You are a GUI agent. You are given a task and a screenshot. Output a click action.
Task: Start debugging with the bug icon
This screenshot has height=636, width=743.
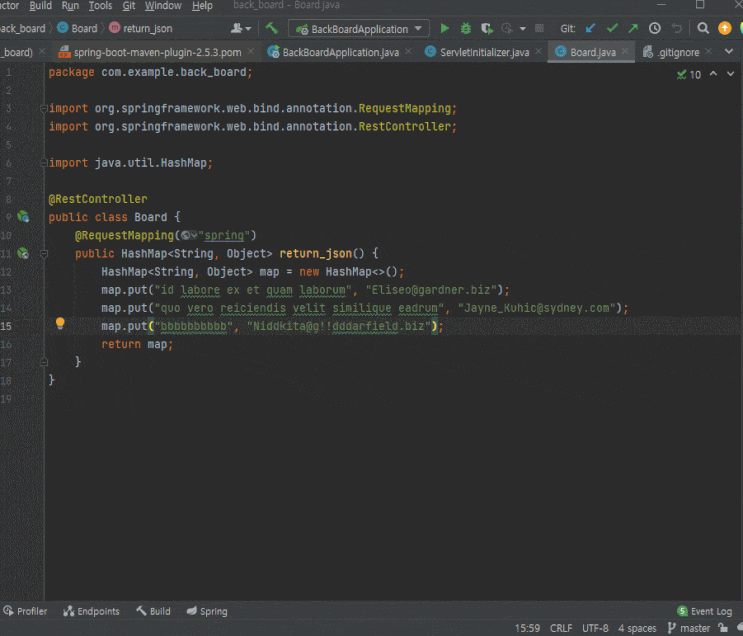466,28
